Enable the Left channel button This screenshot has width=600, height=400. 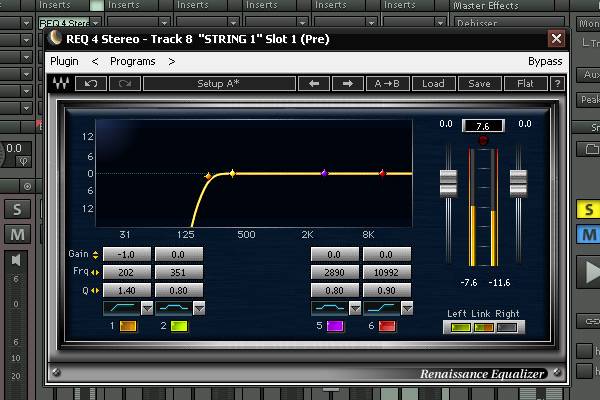[x=461, y=328]
